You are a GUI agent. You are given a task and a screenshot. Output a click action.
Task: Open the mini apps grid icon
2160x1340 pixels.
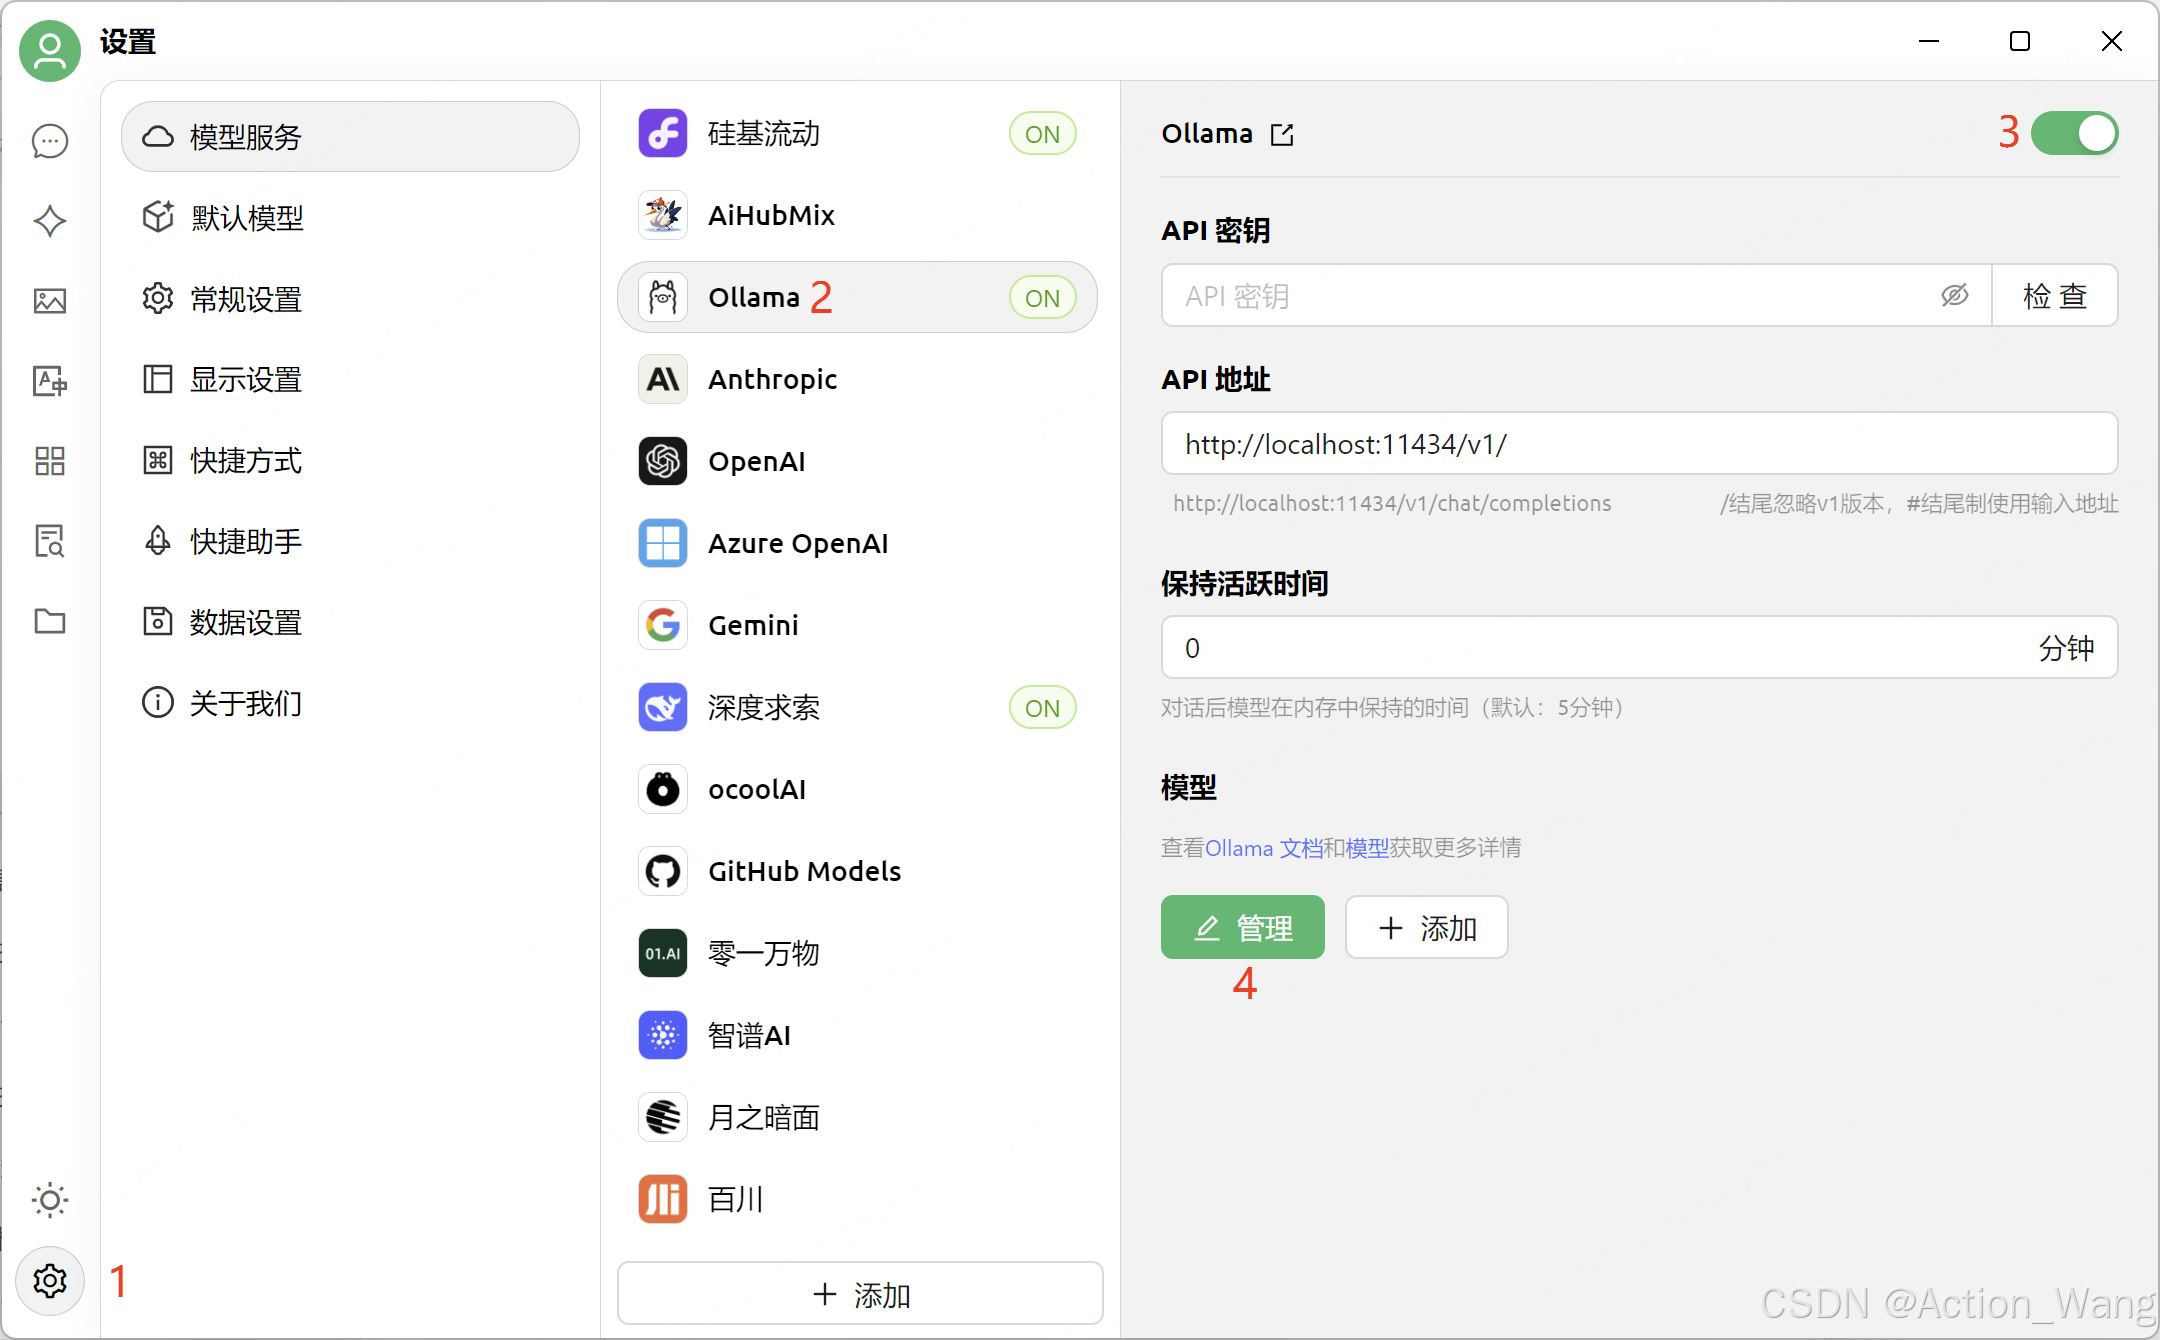50,461
